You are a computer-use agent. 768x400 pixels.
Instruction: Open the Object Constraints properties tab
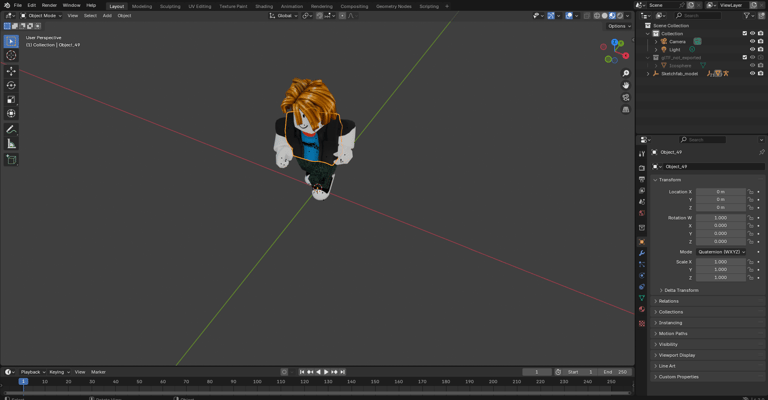click(642, 287)
